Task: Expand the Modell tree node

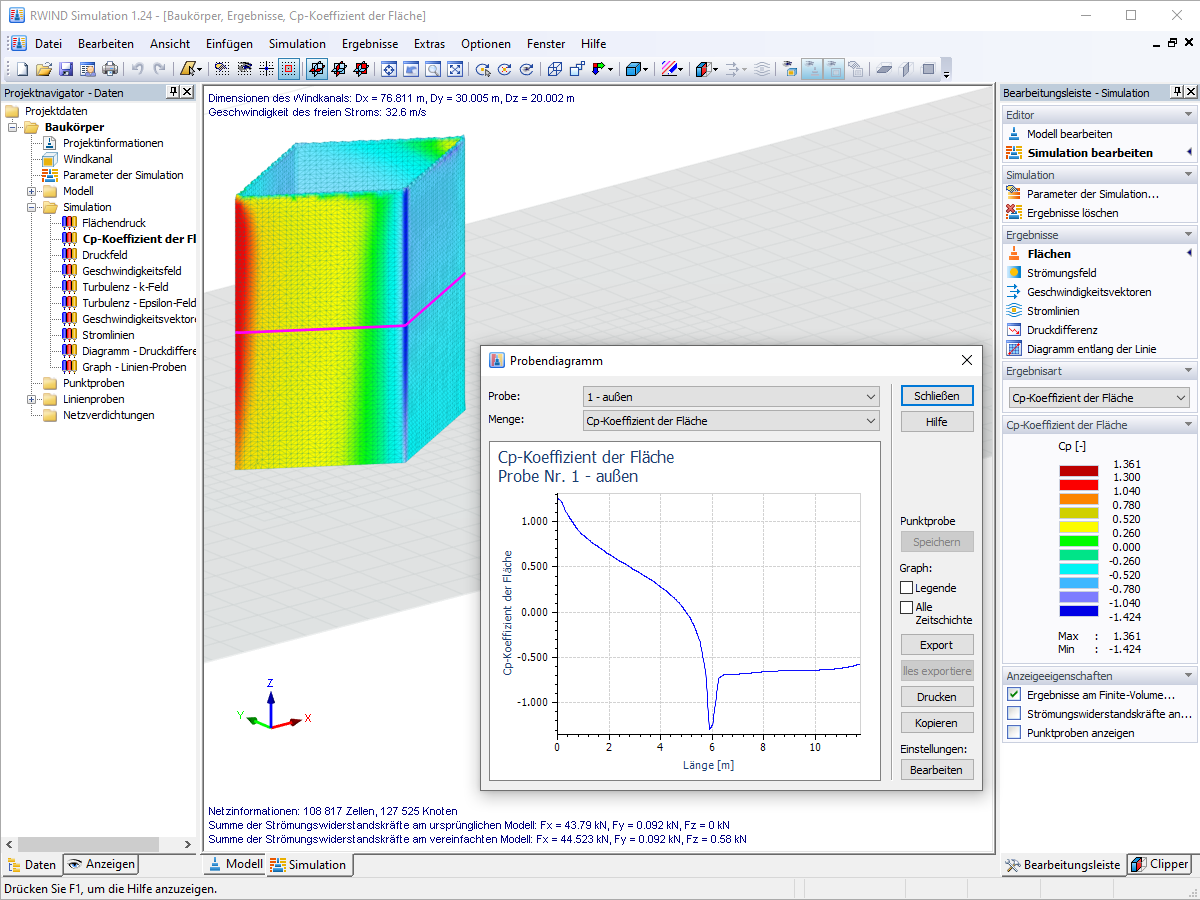Action: pyautogui.click(x=32, y=191)
